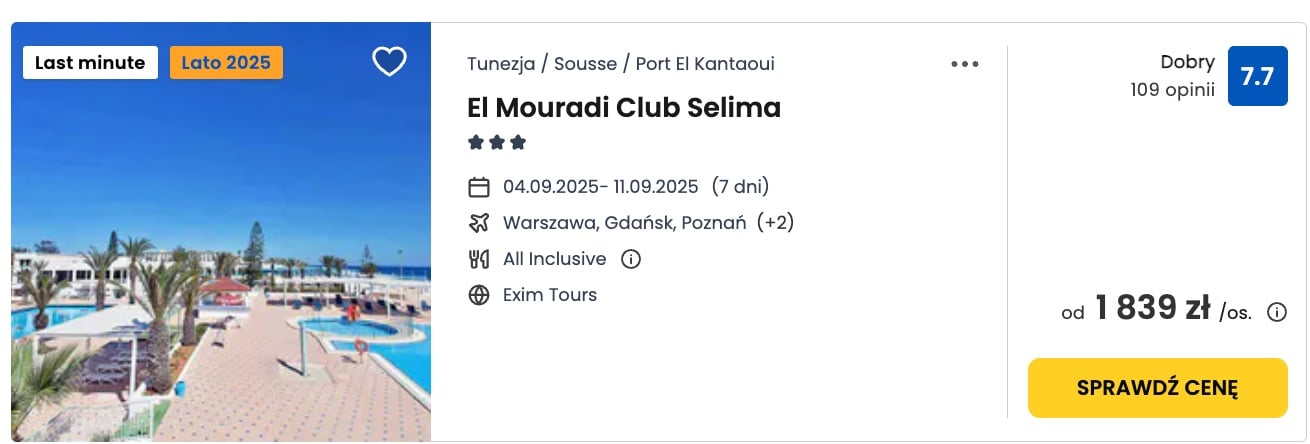Open the 109 opinii reviews link
Screen dimensions: 1310x444
[1172, 91]
